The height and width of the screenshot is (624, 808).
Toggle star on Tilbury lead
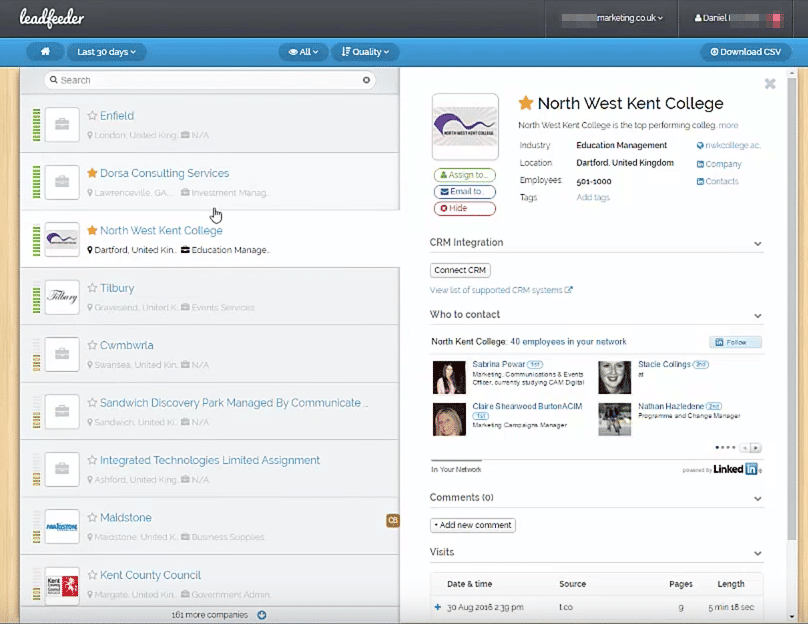(92, 288)
